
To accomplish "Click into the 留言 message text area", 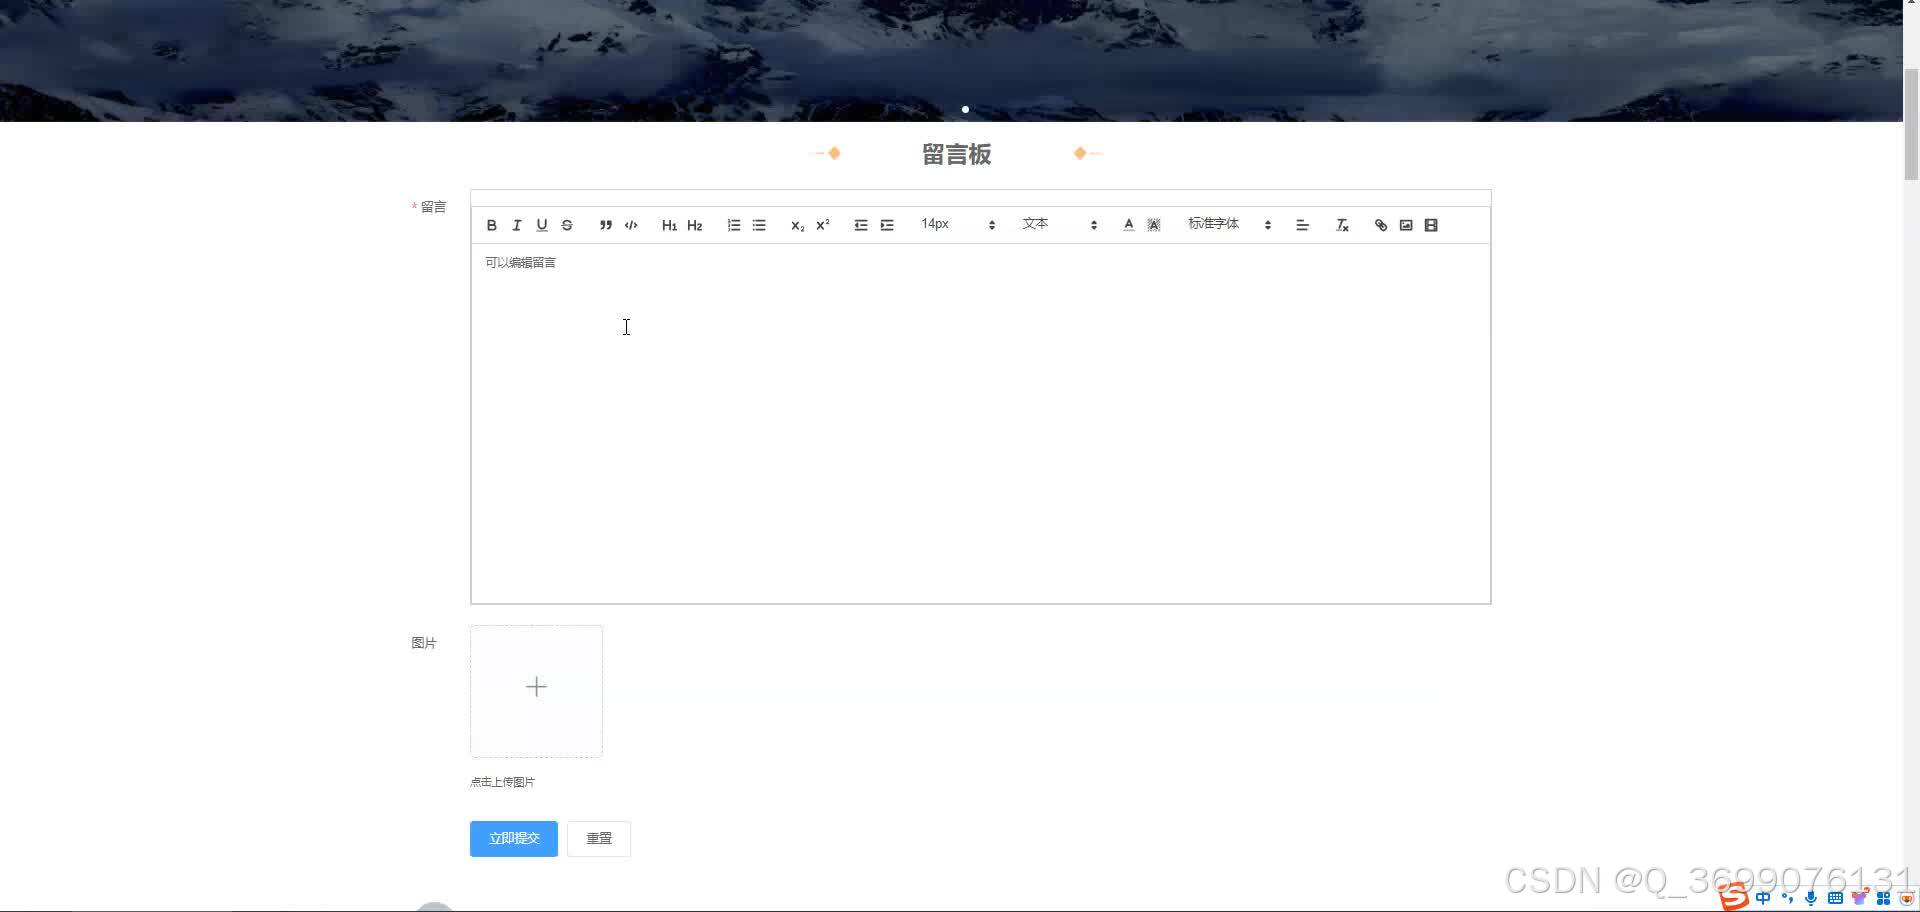I will tap(980, 423).
